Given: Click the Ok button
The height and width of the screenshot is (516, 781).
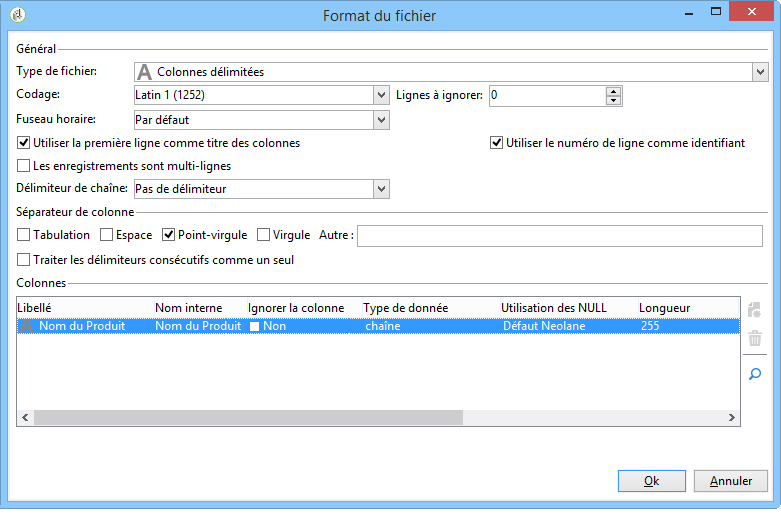Looking at the screenshot, I should pos(651,481).
